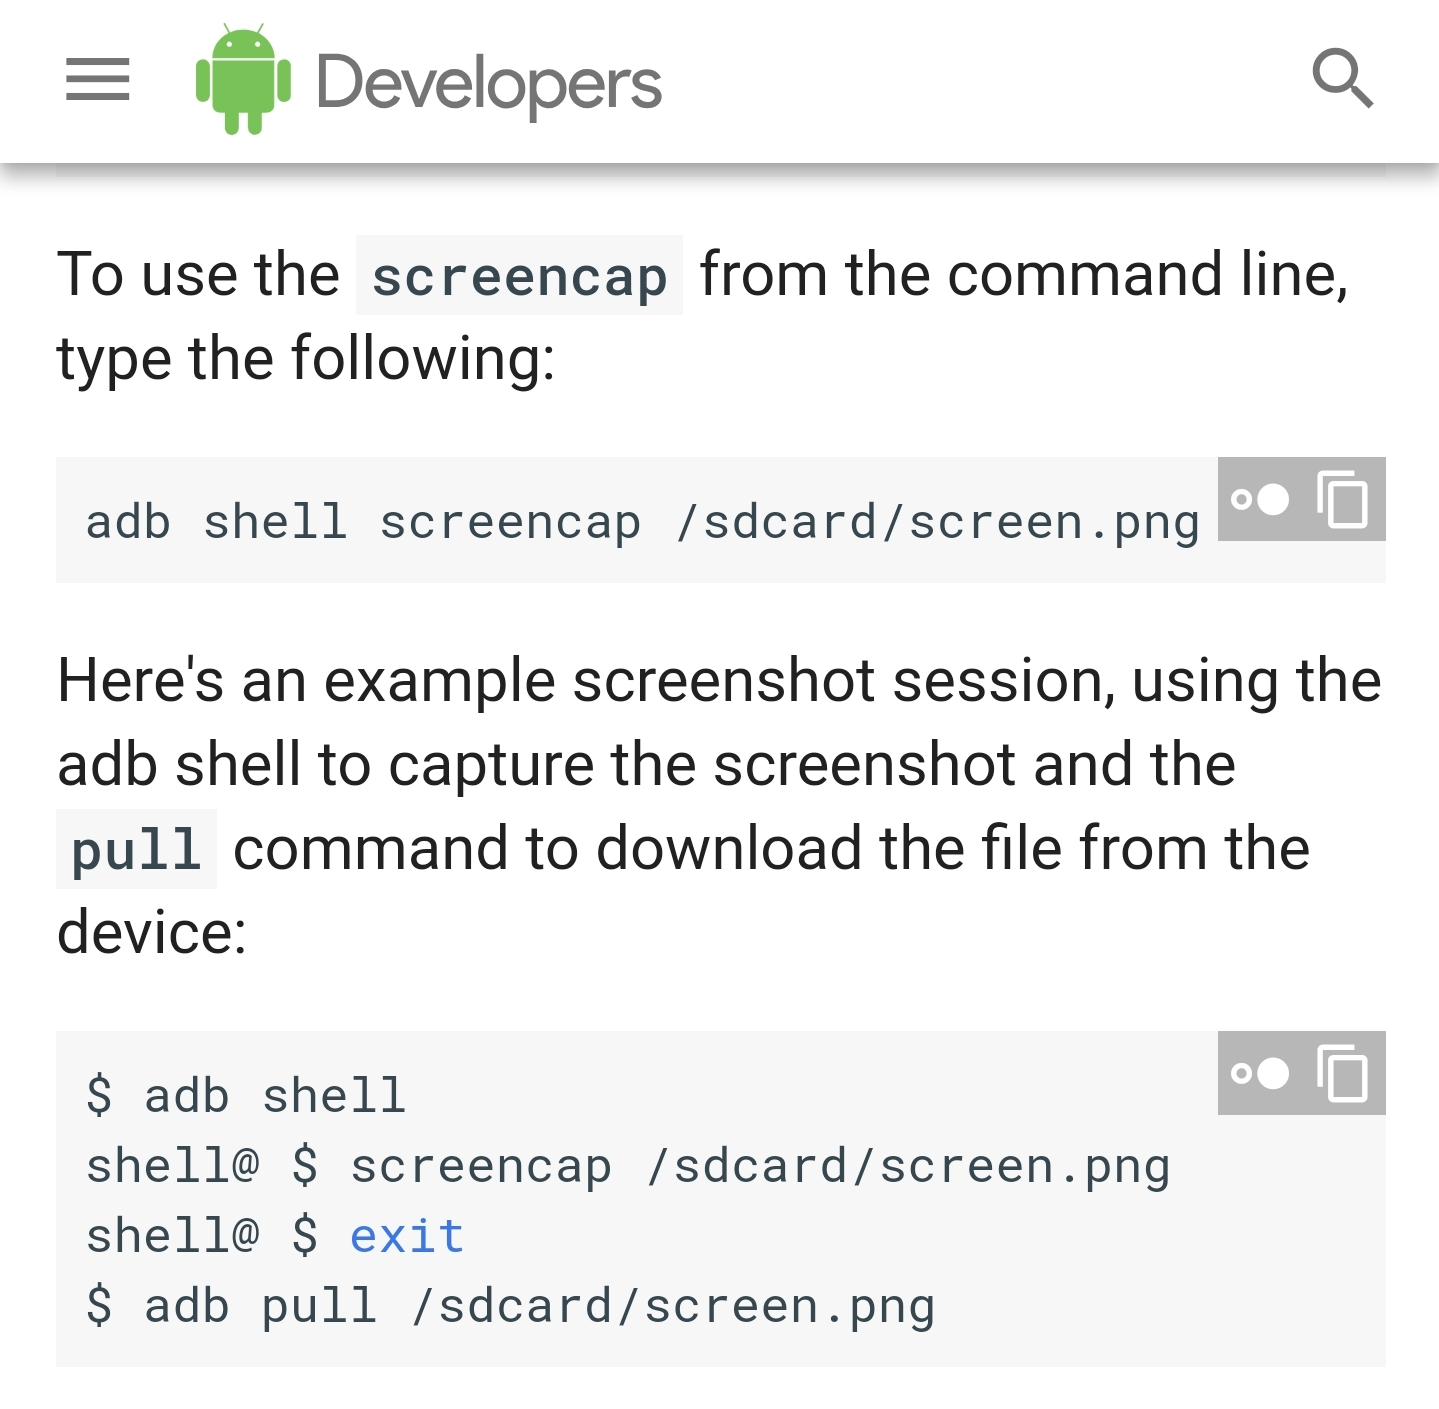
Task: Select the inline screencap code term
Action: (x=519, y=276)
